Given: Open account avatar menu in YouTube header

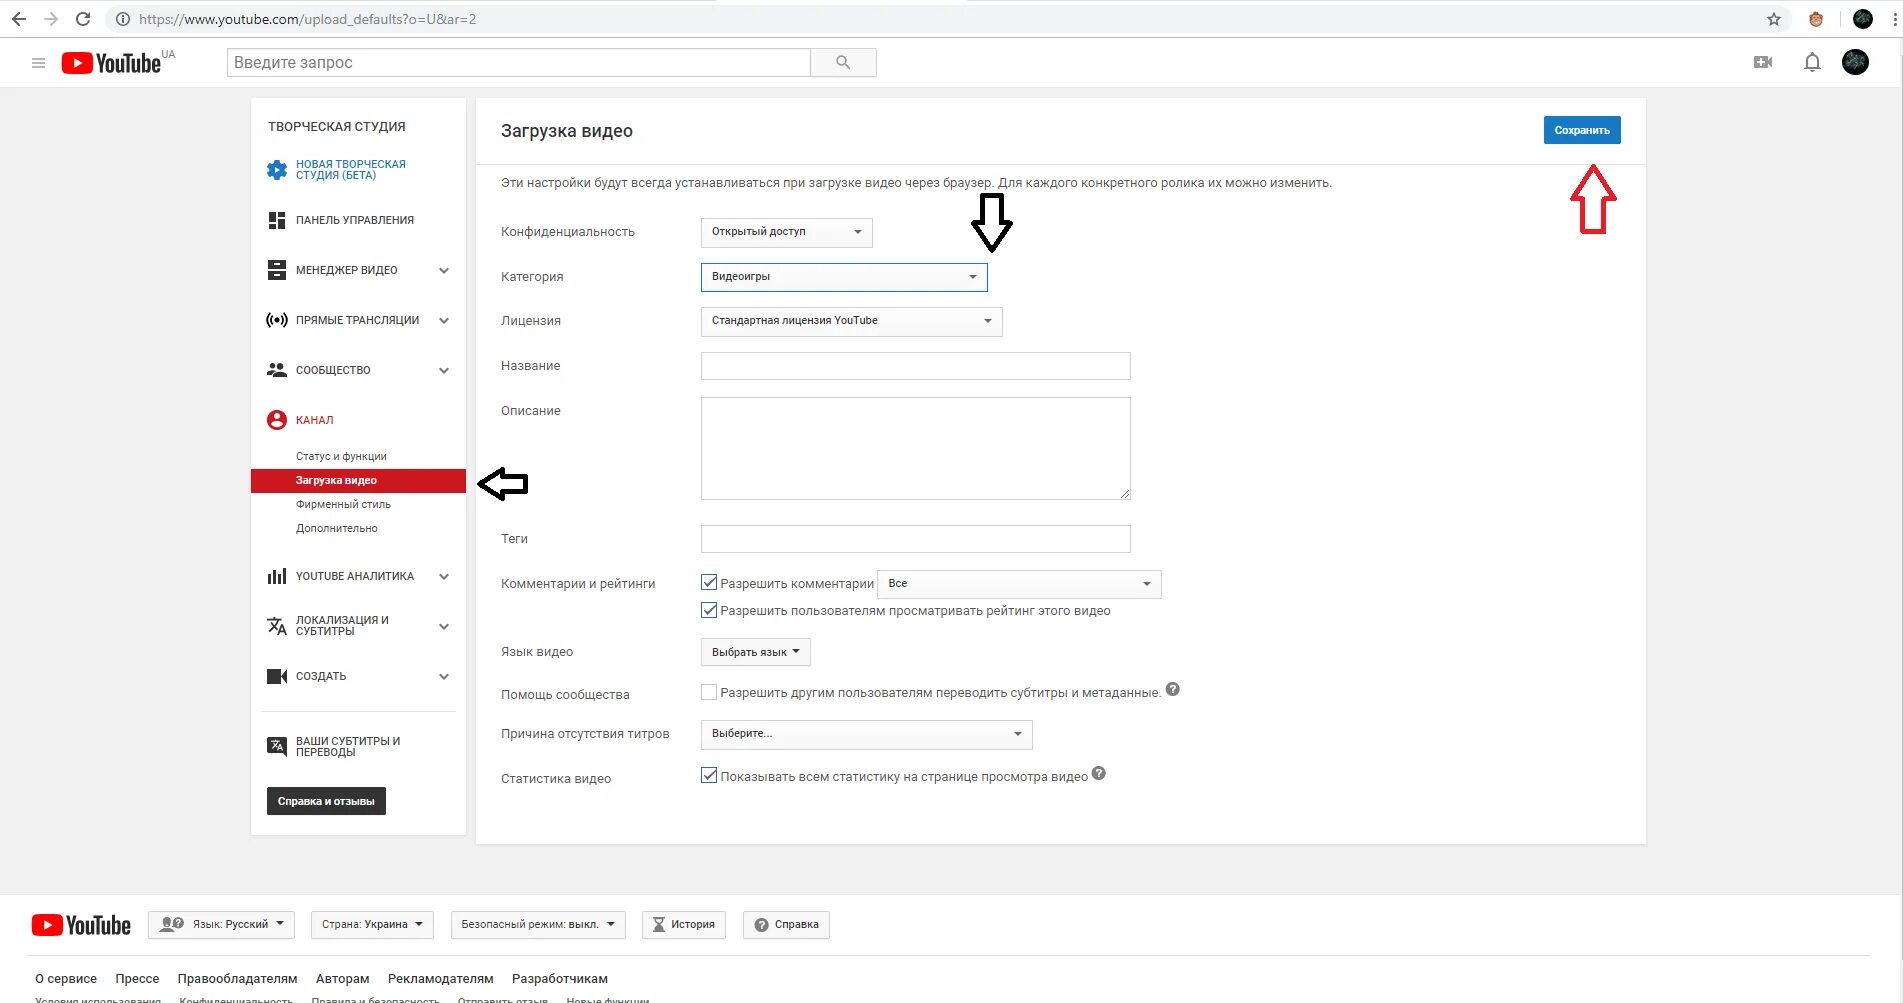Looking at the screenshot, I should pyautogui.click(x=1855, y=62).
